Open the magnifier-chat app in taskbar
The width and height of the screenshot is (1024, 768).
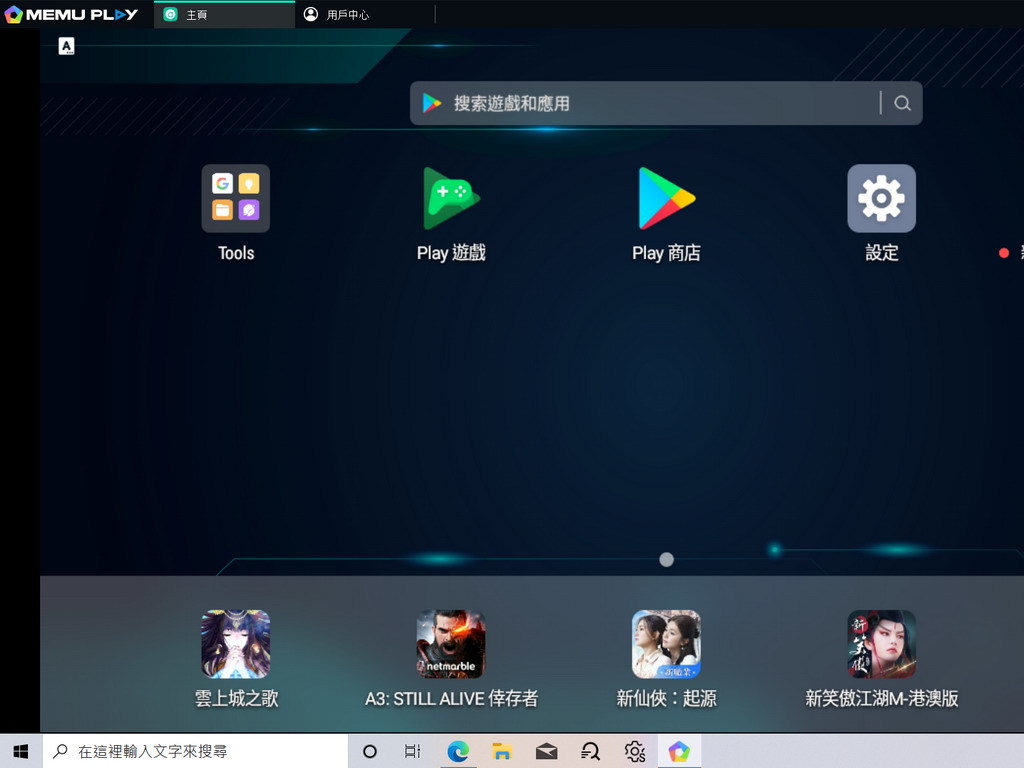click(x=590, y=752)
